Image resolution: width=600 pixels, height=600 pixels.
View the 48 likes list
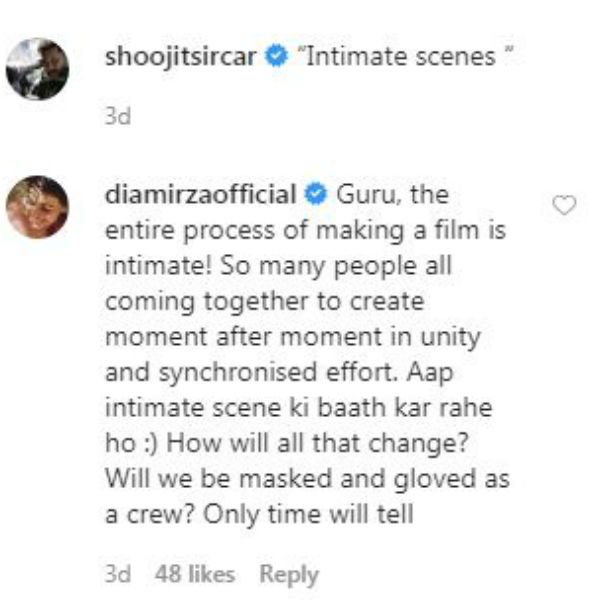195,575
